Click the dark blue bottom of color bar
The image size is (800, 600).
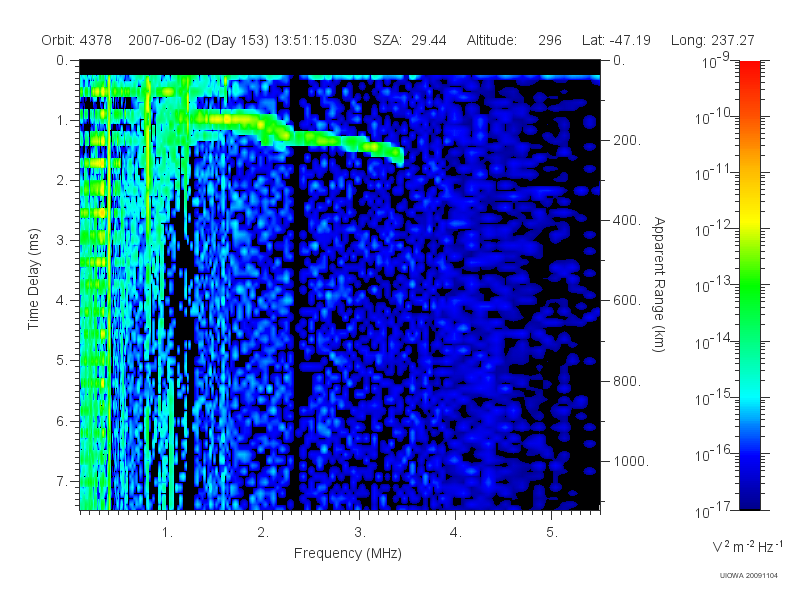(x=750, y=500)
